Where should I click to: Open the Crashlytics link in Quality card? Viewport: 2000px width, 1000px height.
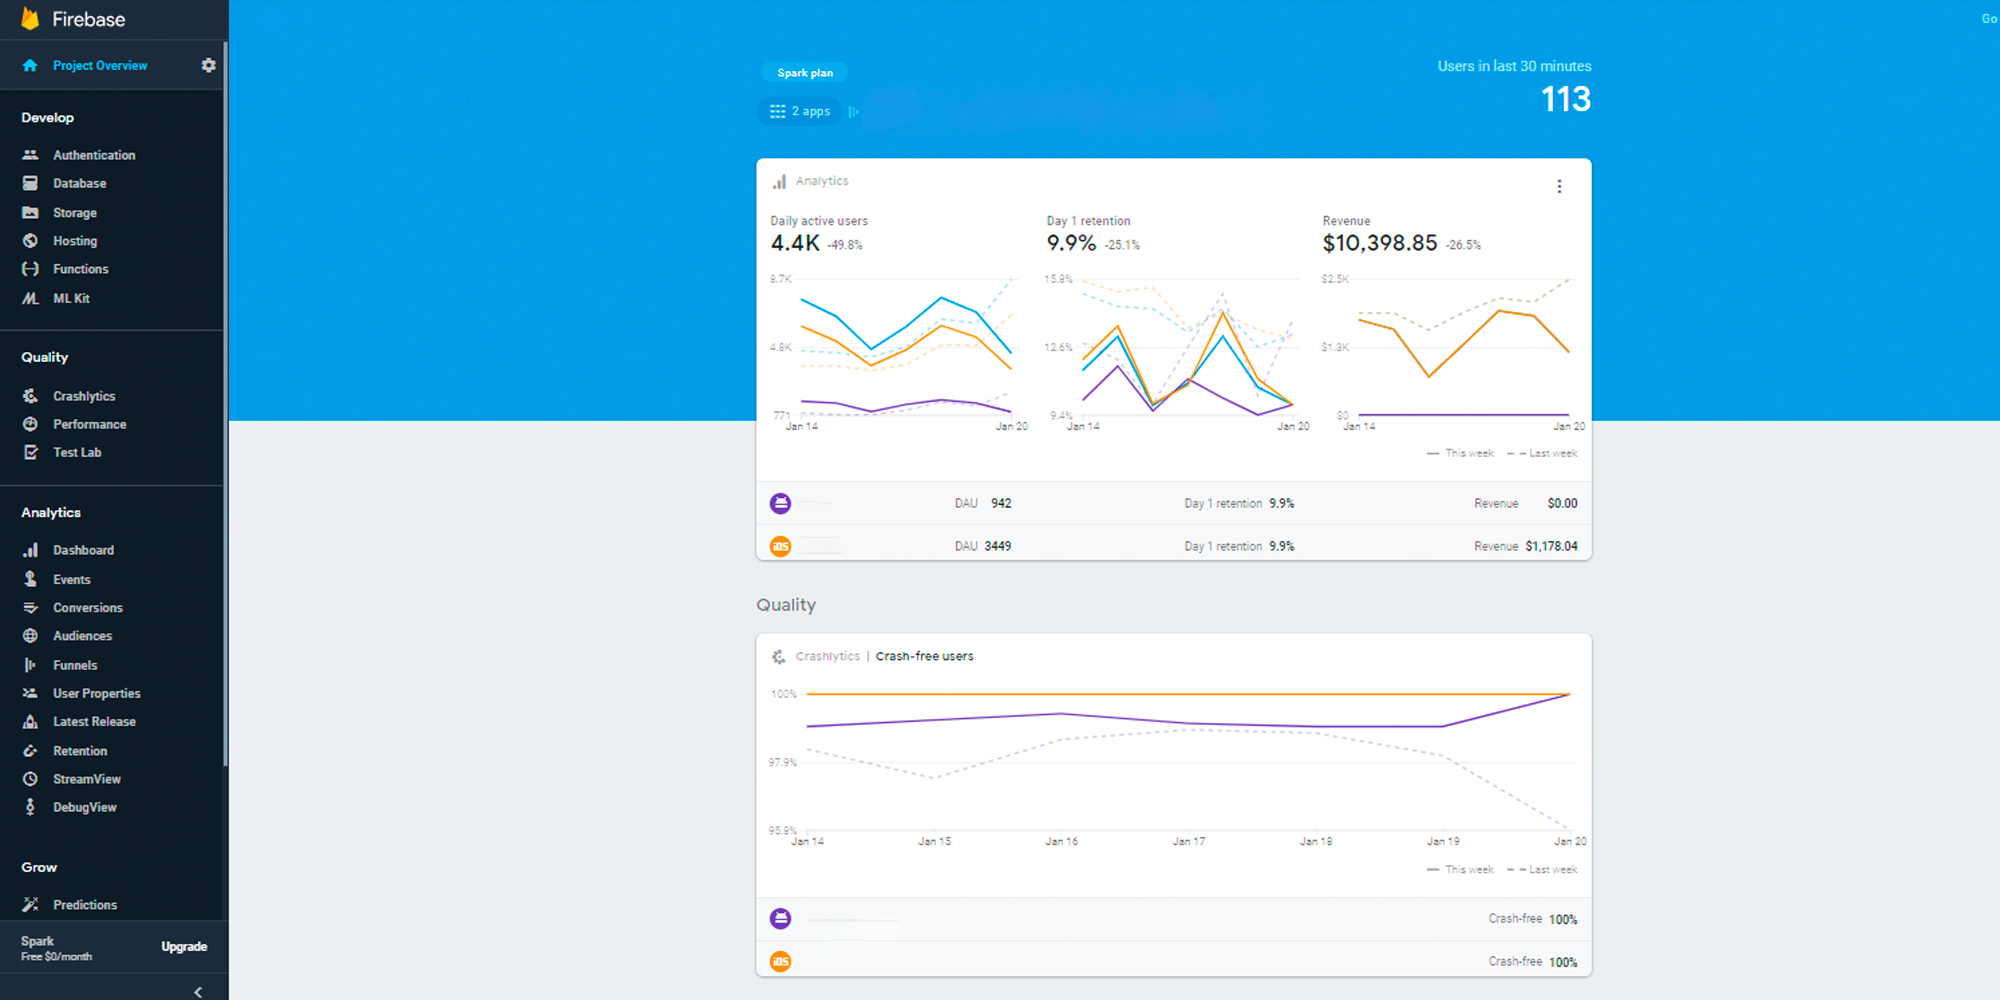[x=827, y=657]
